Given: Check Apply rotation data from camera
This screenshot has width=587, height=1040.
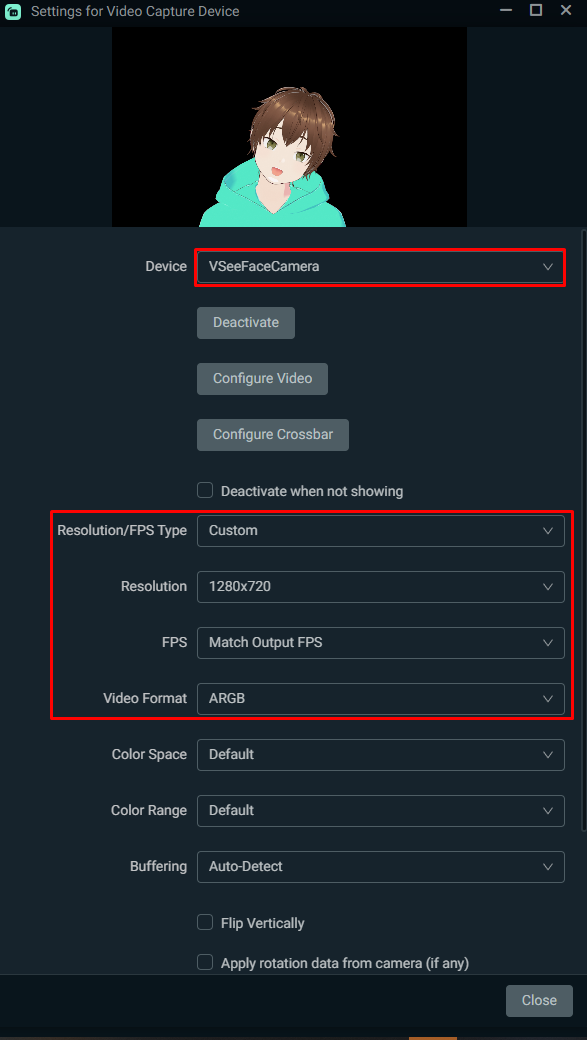Looking at the screenshot, I should [x=205, y=962].
